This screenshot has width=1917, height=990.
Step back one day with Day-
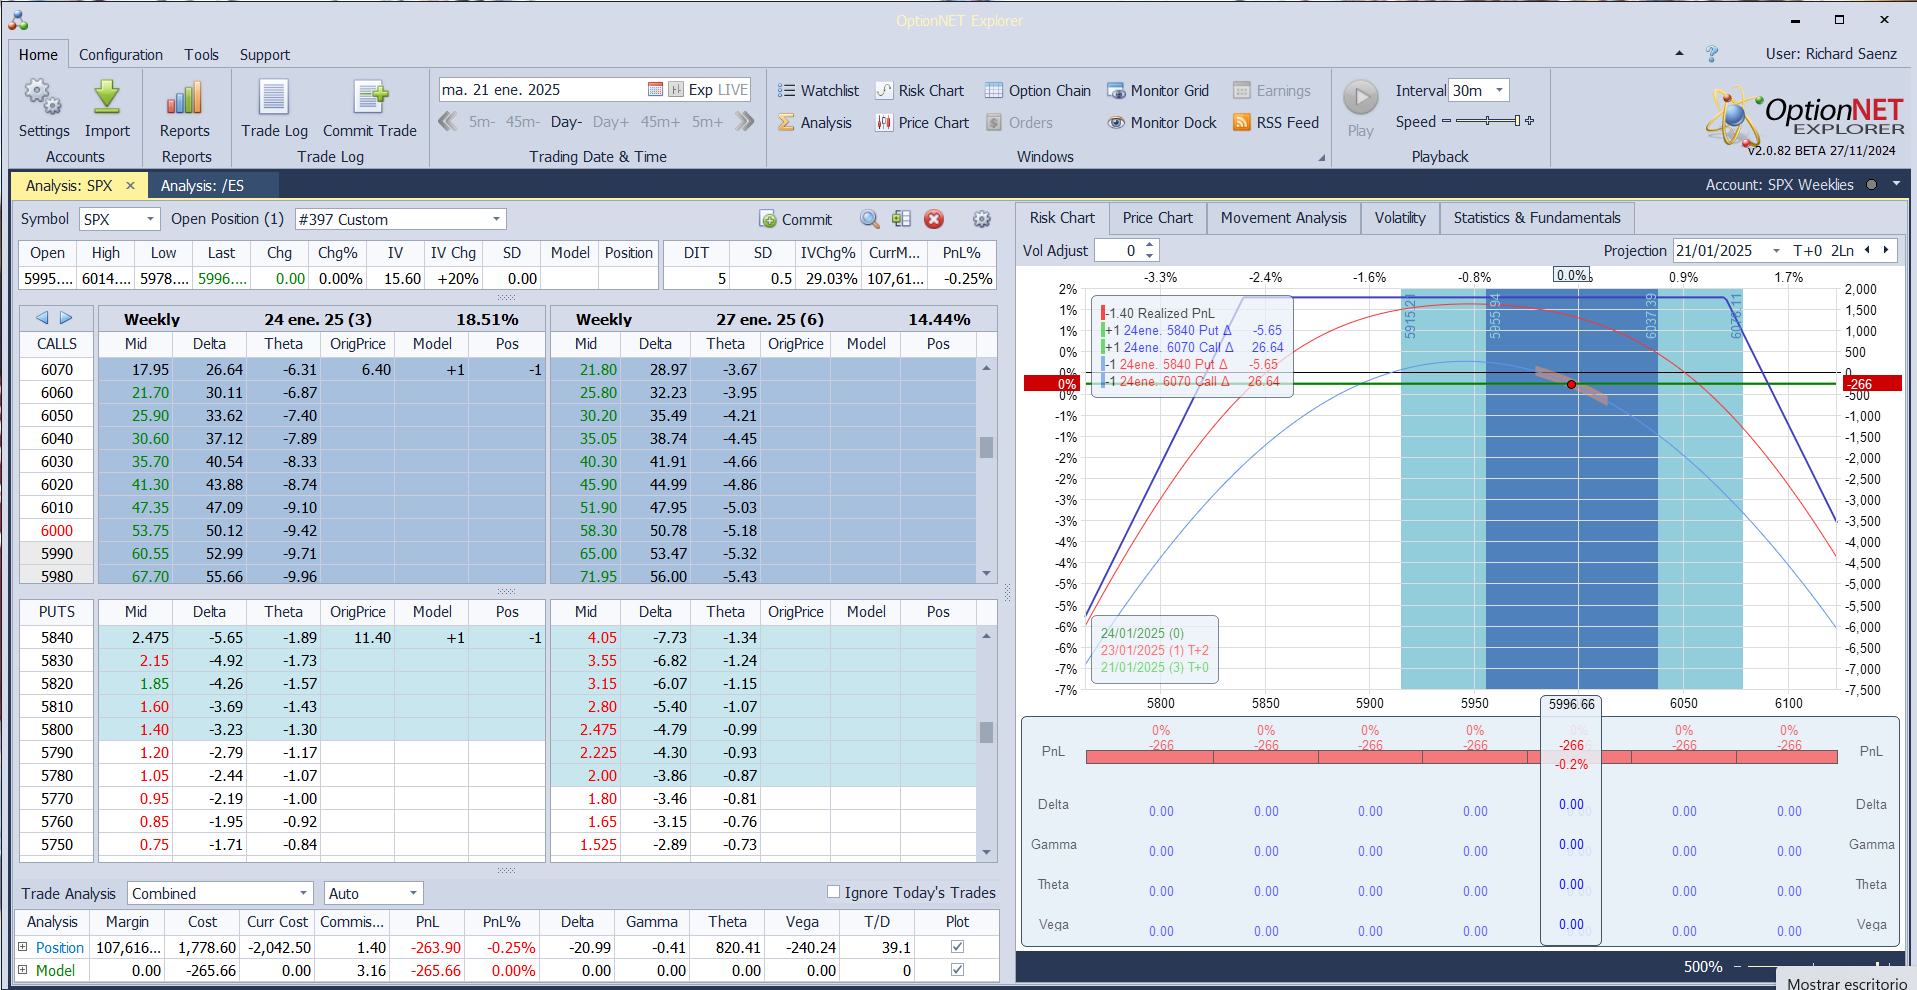566,122
